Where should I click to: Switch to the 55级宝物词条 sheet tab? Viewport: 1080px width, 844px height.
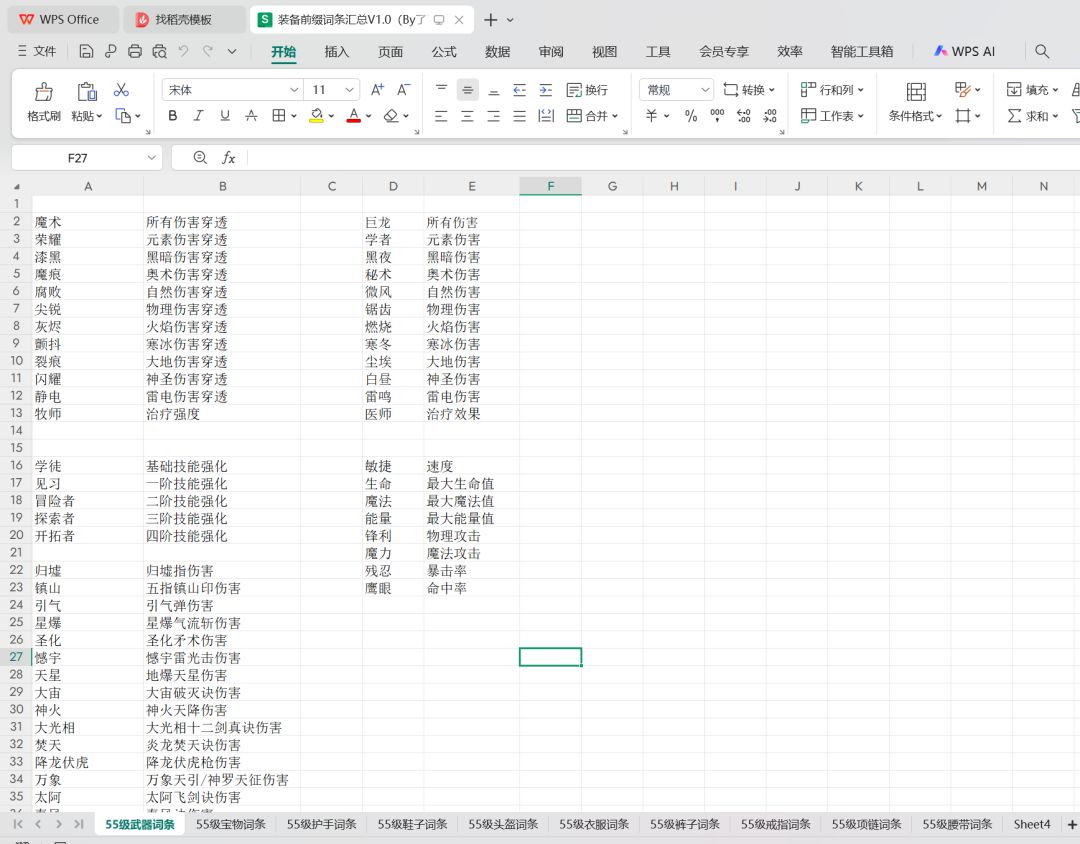pyautogui.click(x=230, y=824)
